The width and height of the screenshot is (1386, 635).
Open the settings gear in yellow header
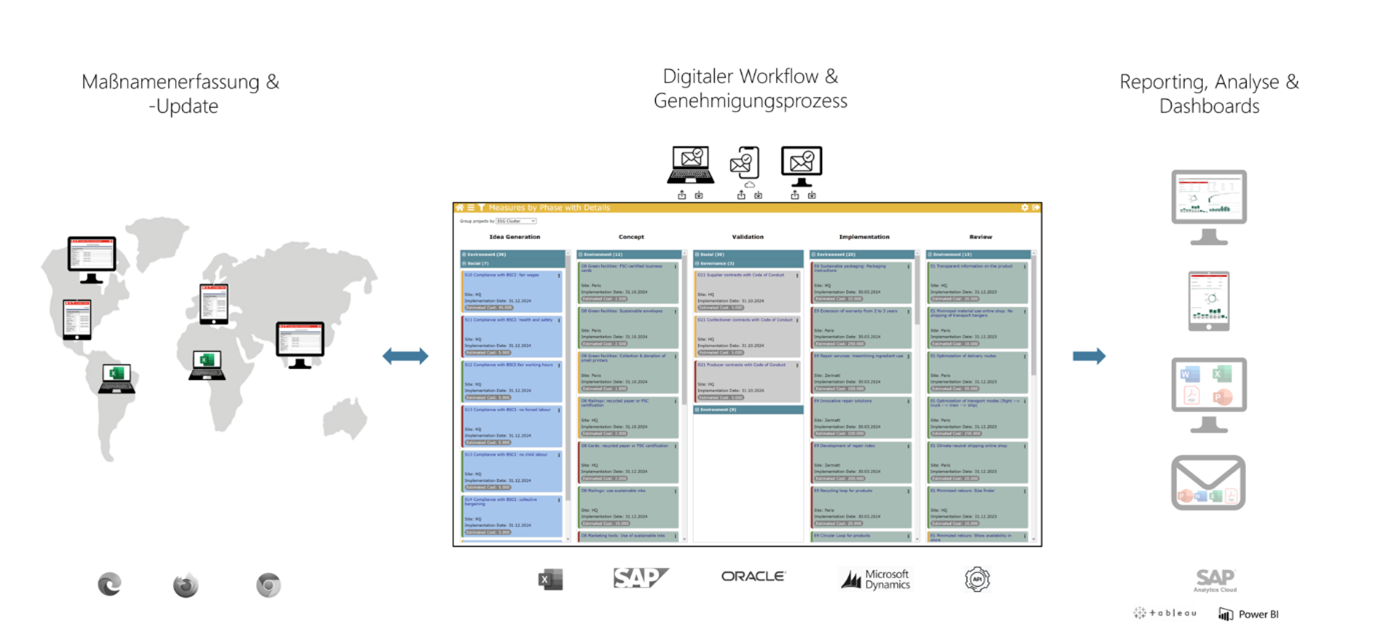click(x=1024, y=208)
